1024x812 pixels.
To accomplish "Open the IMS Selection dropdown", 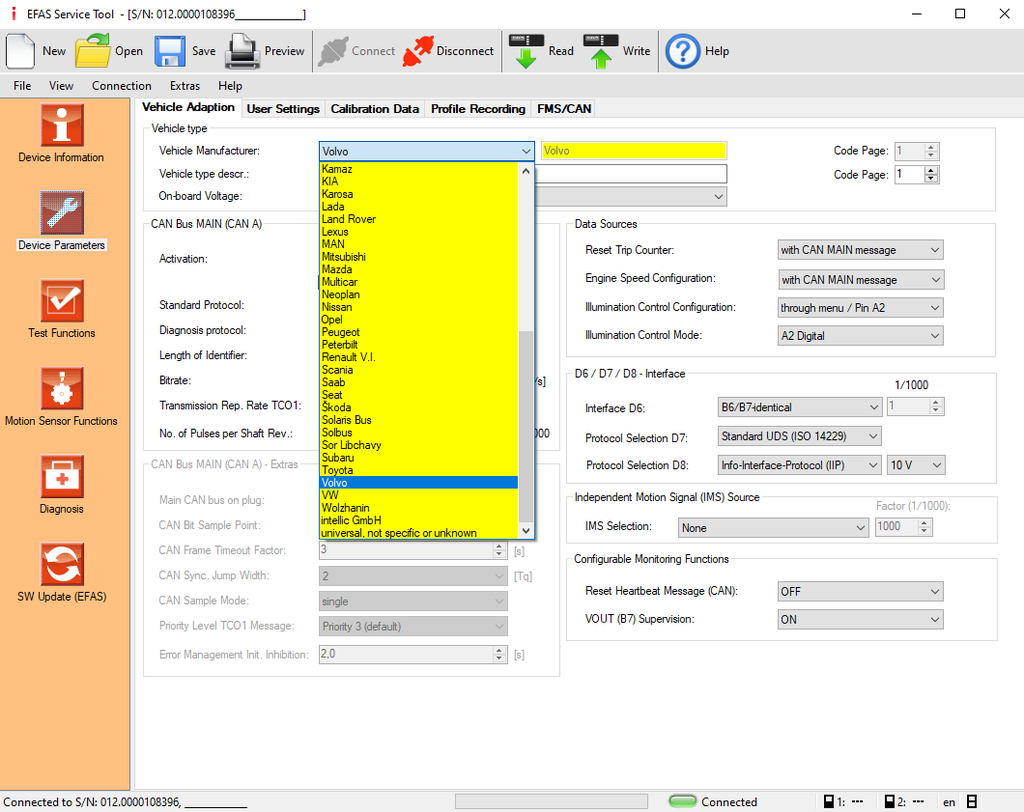I will click(x=773, y=528).
